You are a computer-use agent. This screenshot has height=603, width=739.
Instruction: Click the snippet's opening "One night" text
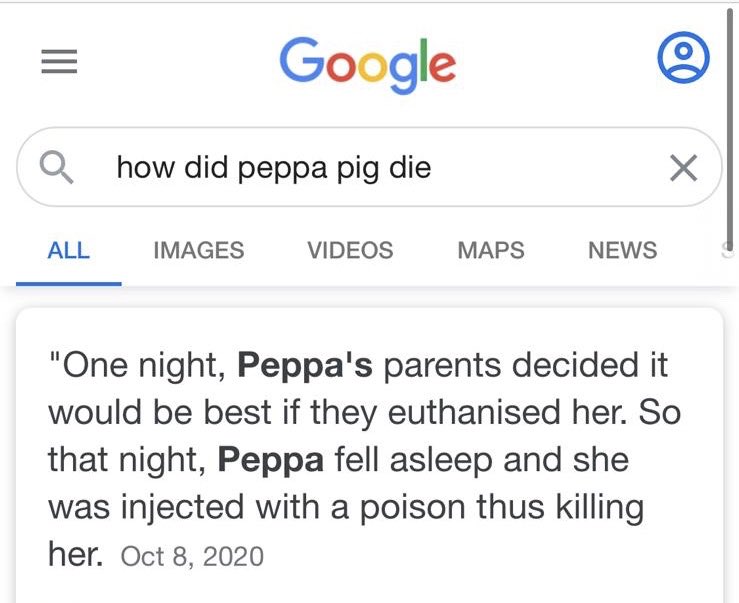[x=145, y=365]
